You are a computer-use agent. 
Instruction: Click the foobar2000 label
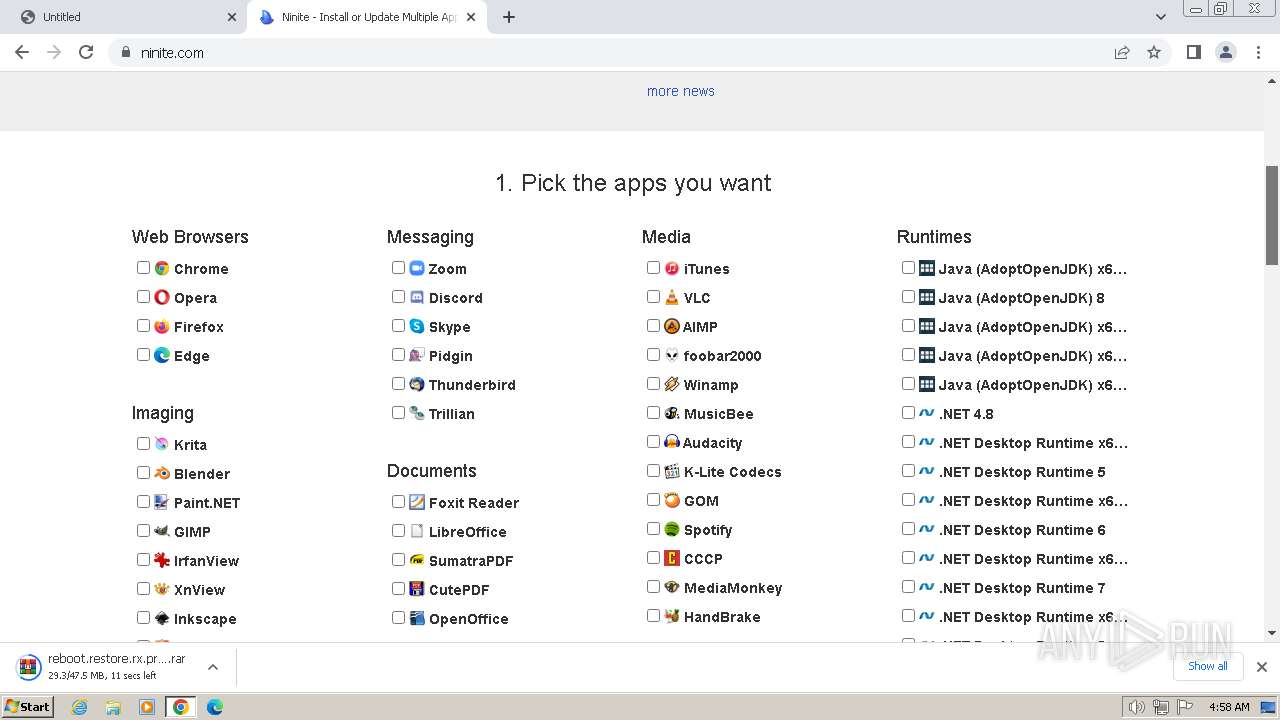tap(722, 356)
